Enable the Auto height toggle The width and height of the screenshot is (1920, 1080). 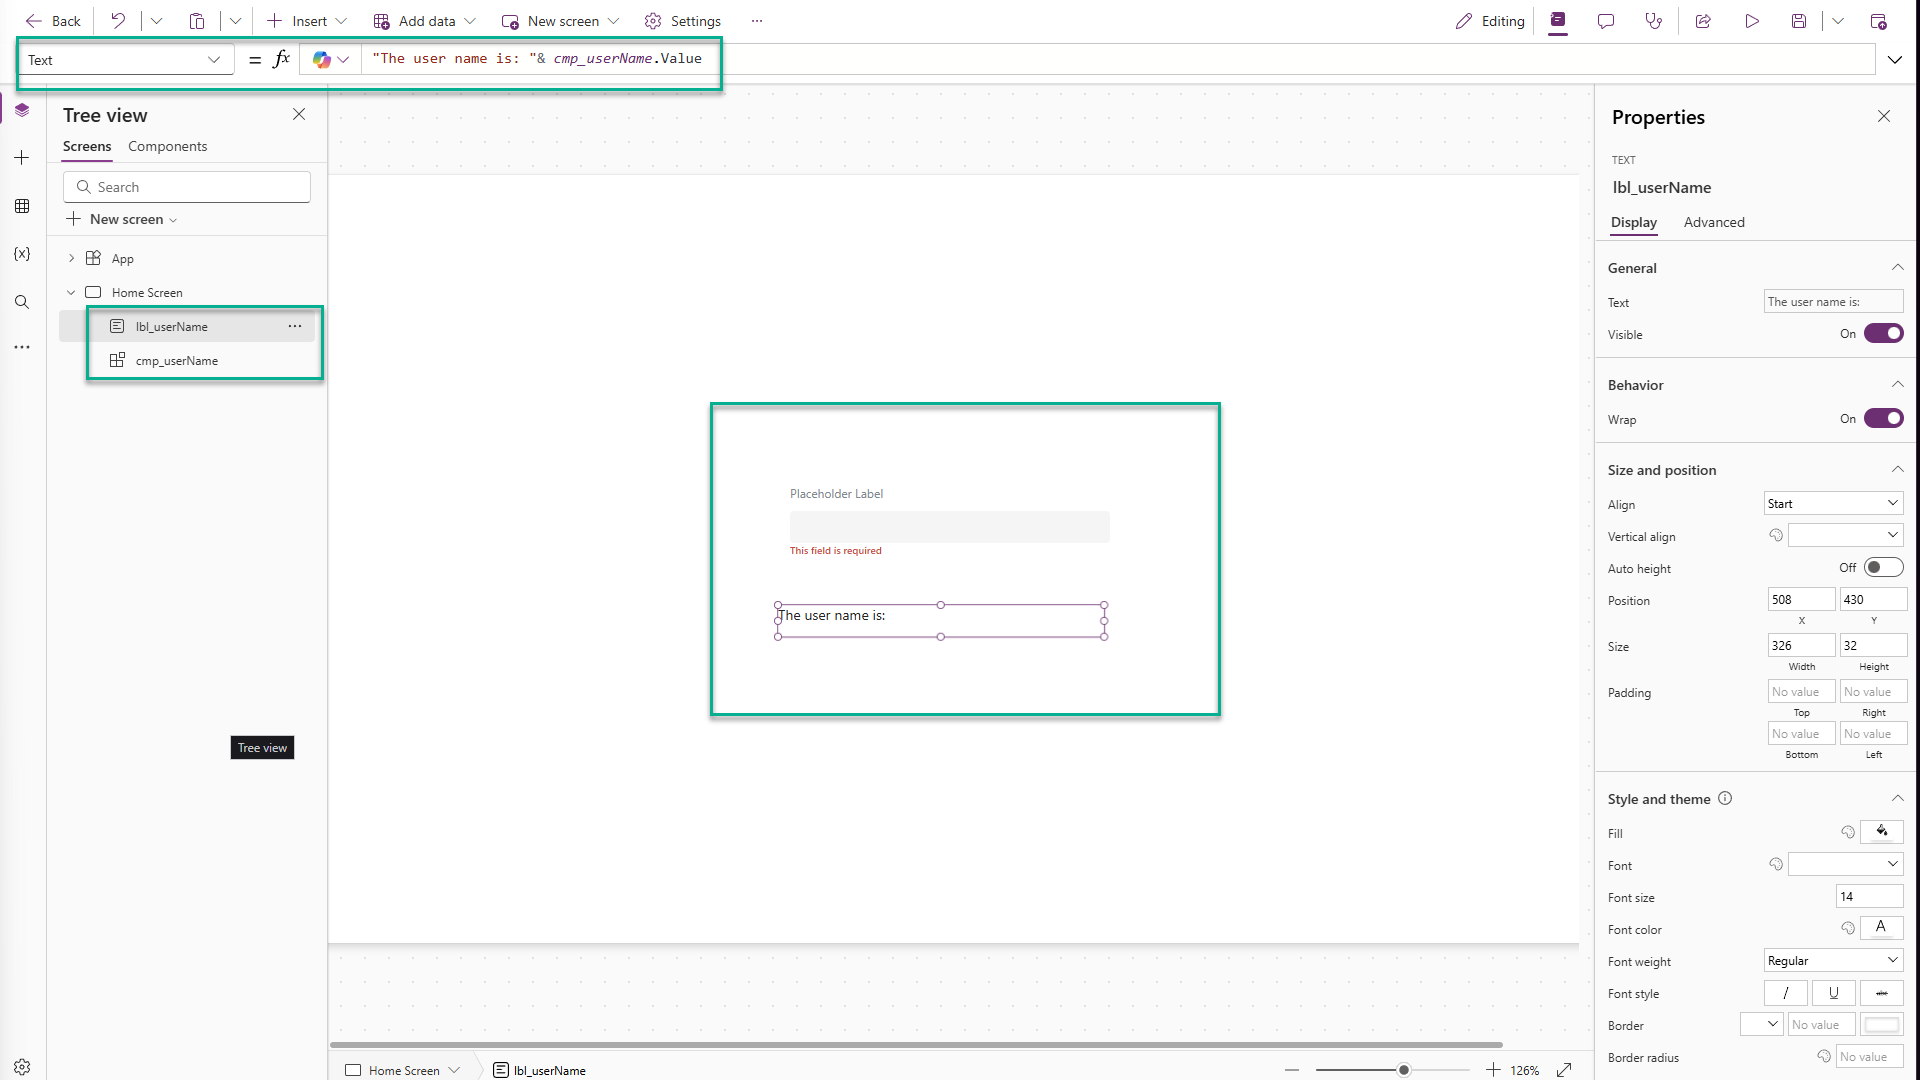pos(1884,568)
